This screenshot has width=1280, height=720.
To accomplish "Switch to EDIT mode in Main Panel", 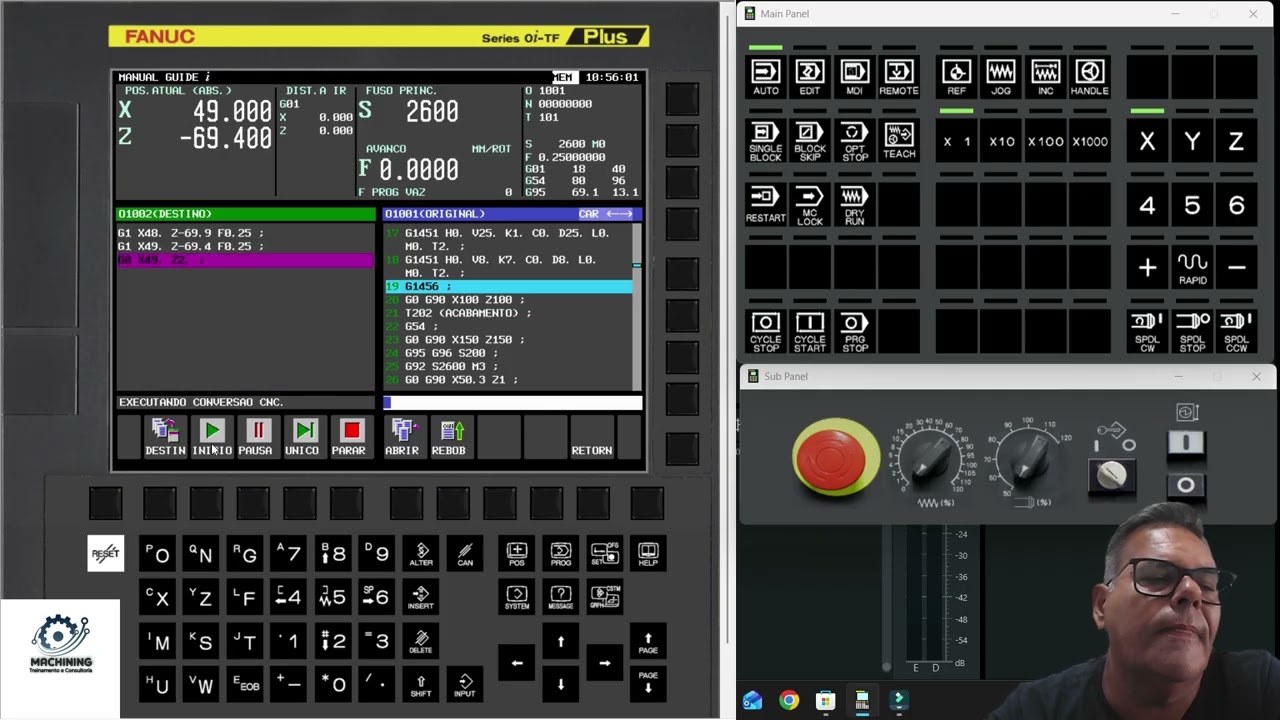I will pos(810,77).
